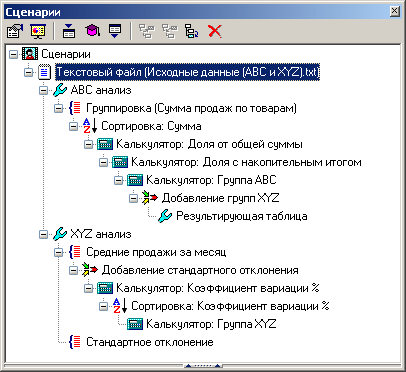
Task: Select Группировка (Сумма продаж по товарам)
Action: click(191, 108)
